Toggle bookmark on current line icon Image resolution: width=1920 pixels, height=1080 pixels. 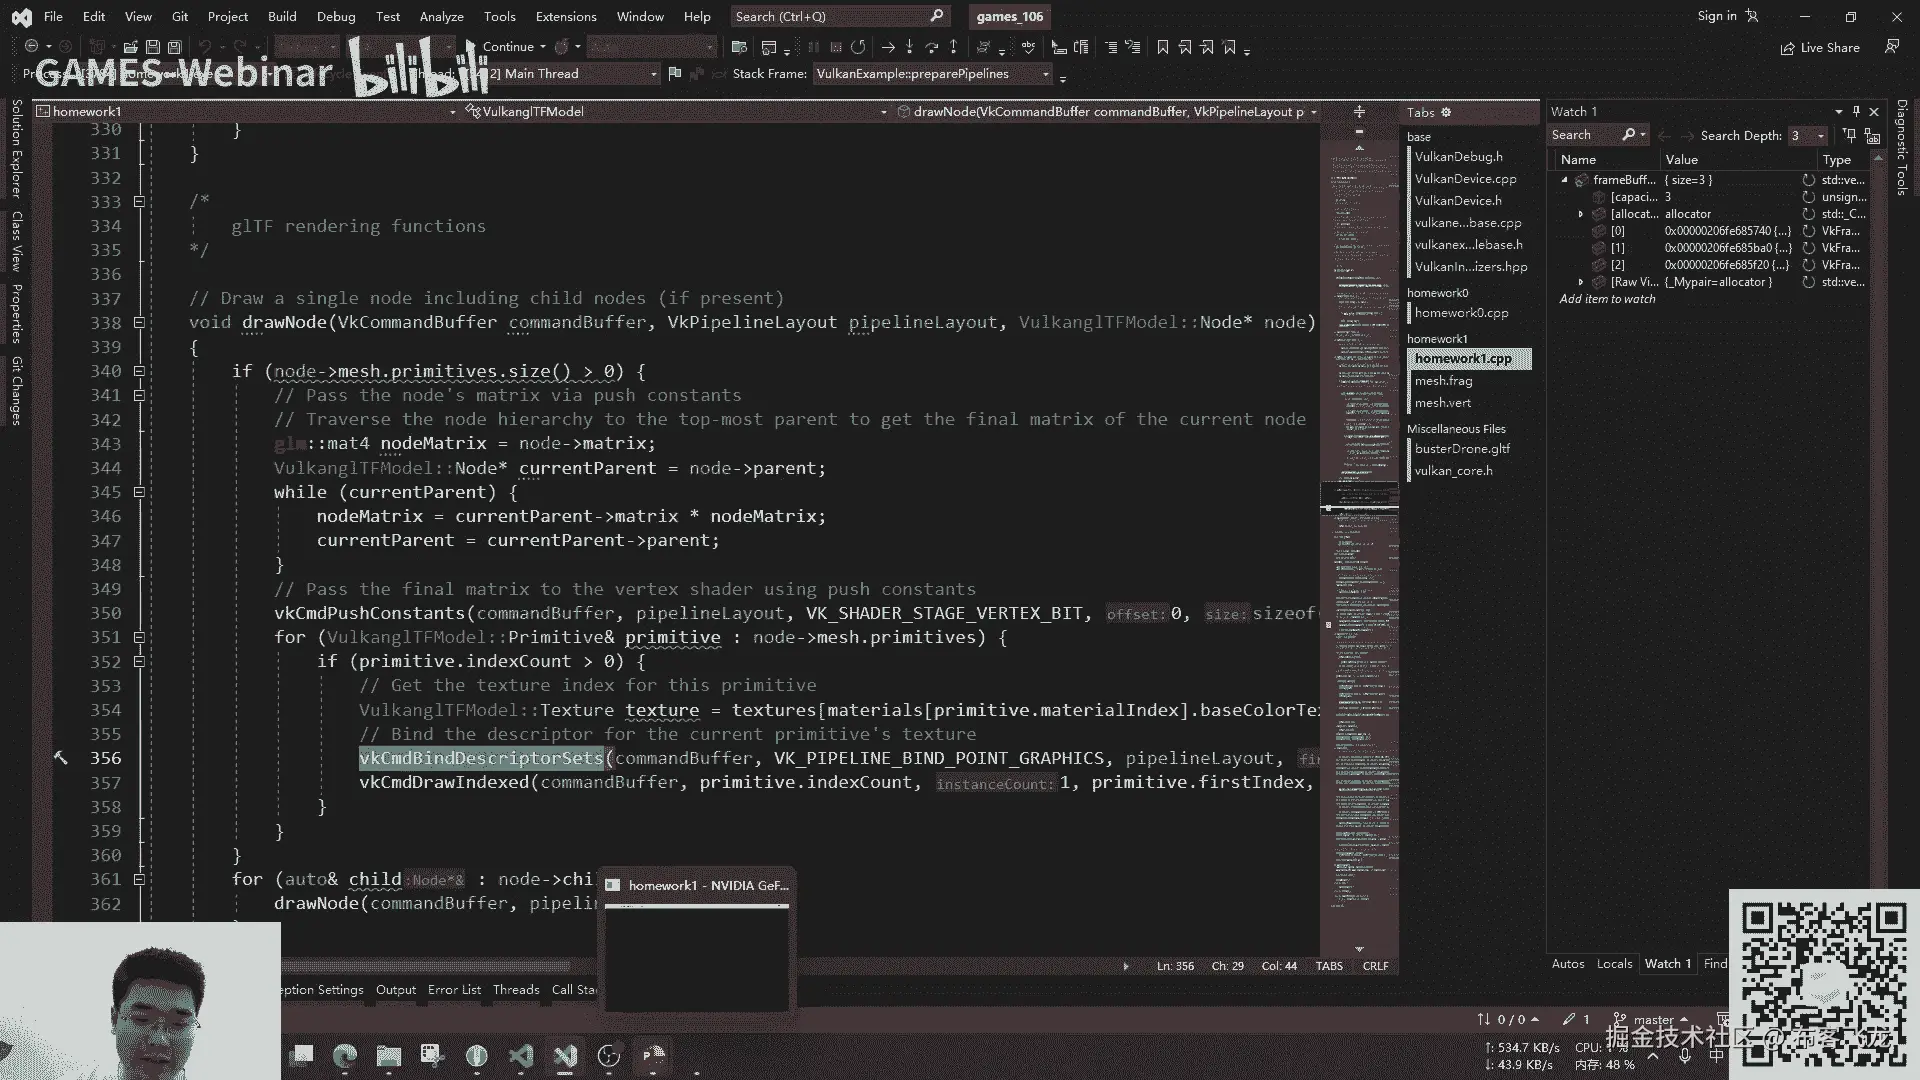click(x=1162, y=47)
